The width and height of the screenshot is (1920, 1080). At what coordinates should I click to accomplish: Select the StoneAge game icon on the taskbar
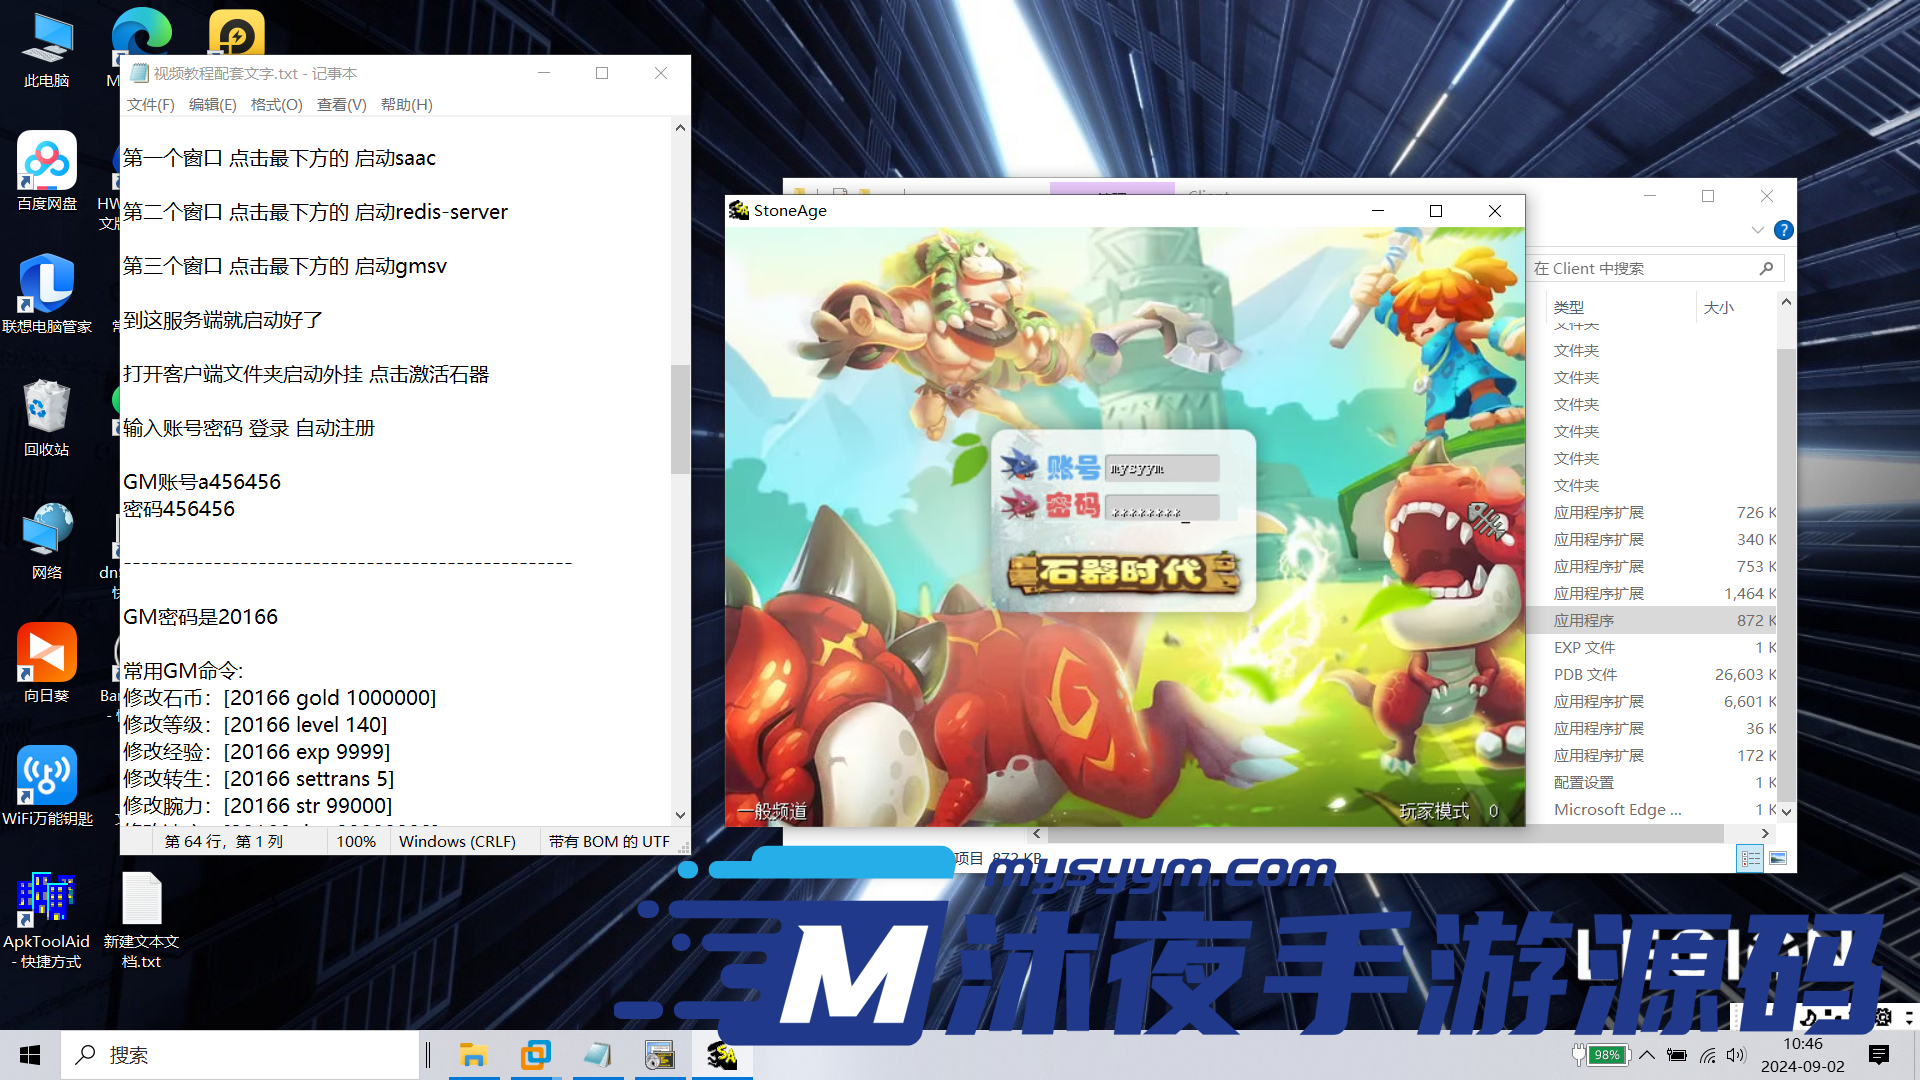click(722, 1054)
